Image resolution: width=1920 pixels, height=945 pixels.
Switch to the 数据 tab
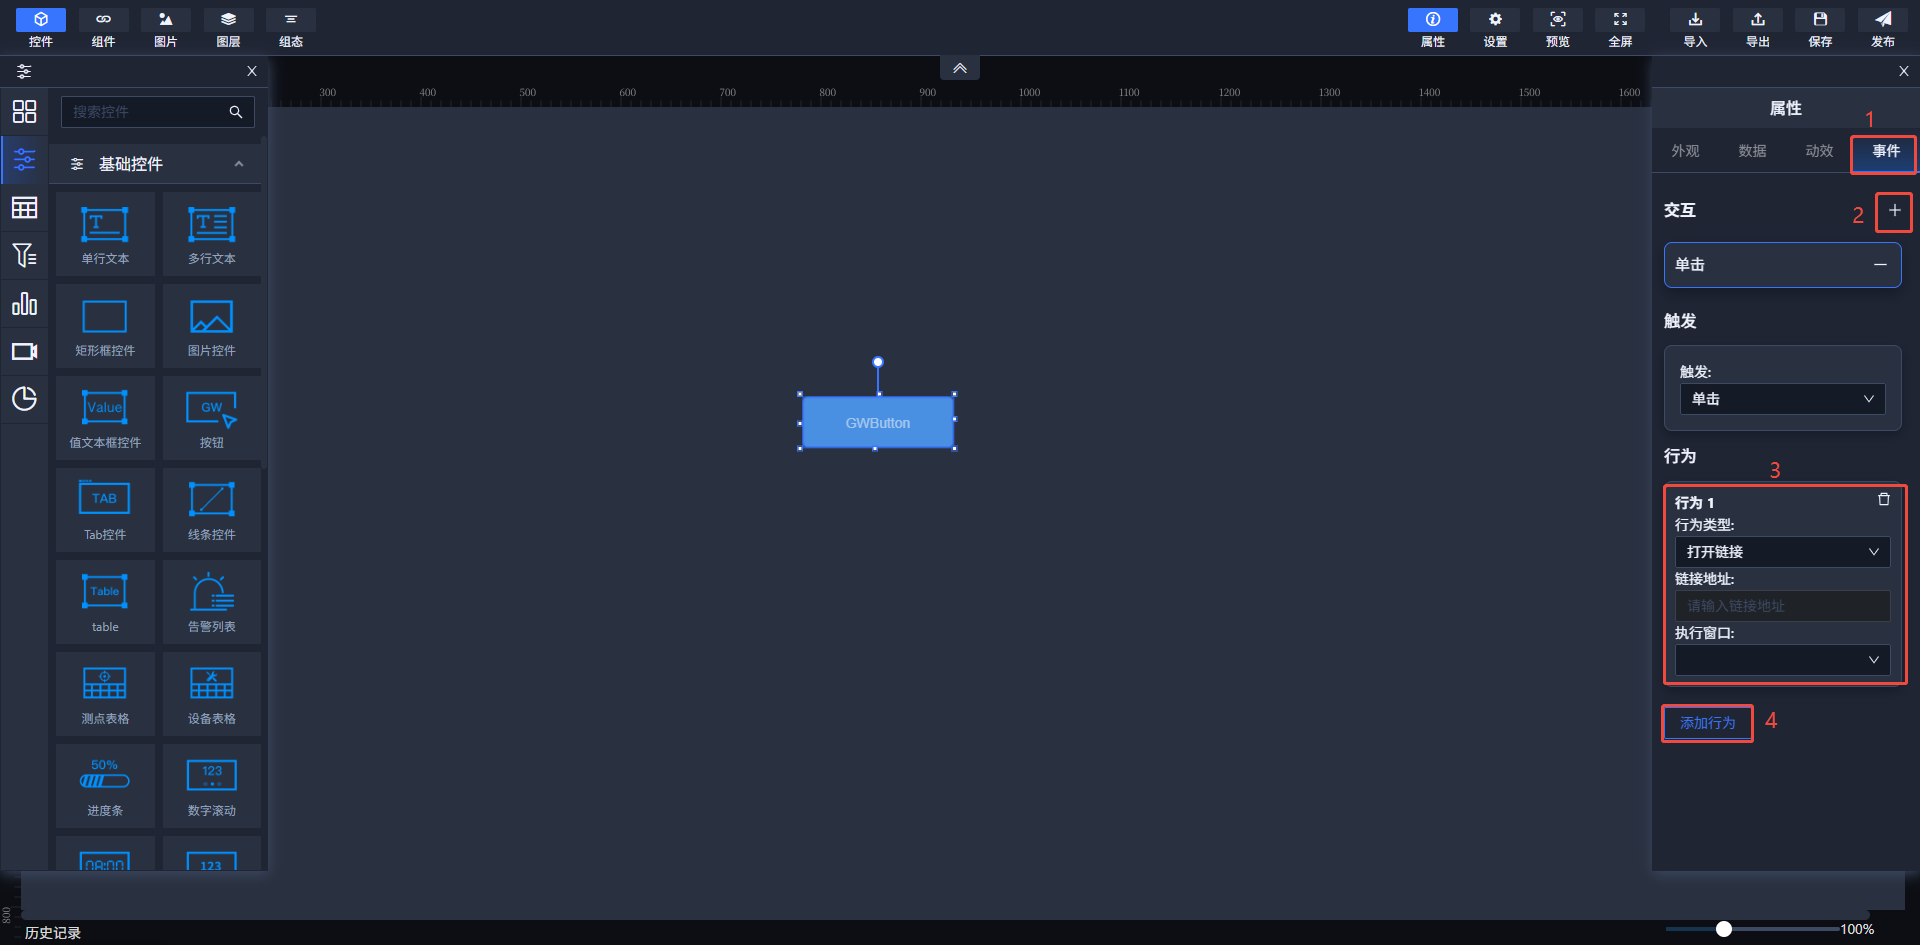pyautogui.click(x=1752, y=151)
